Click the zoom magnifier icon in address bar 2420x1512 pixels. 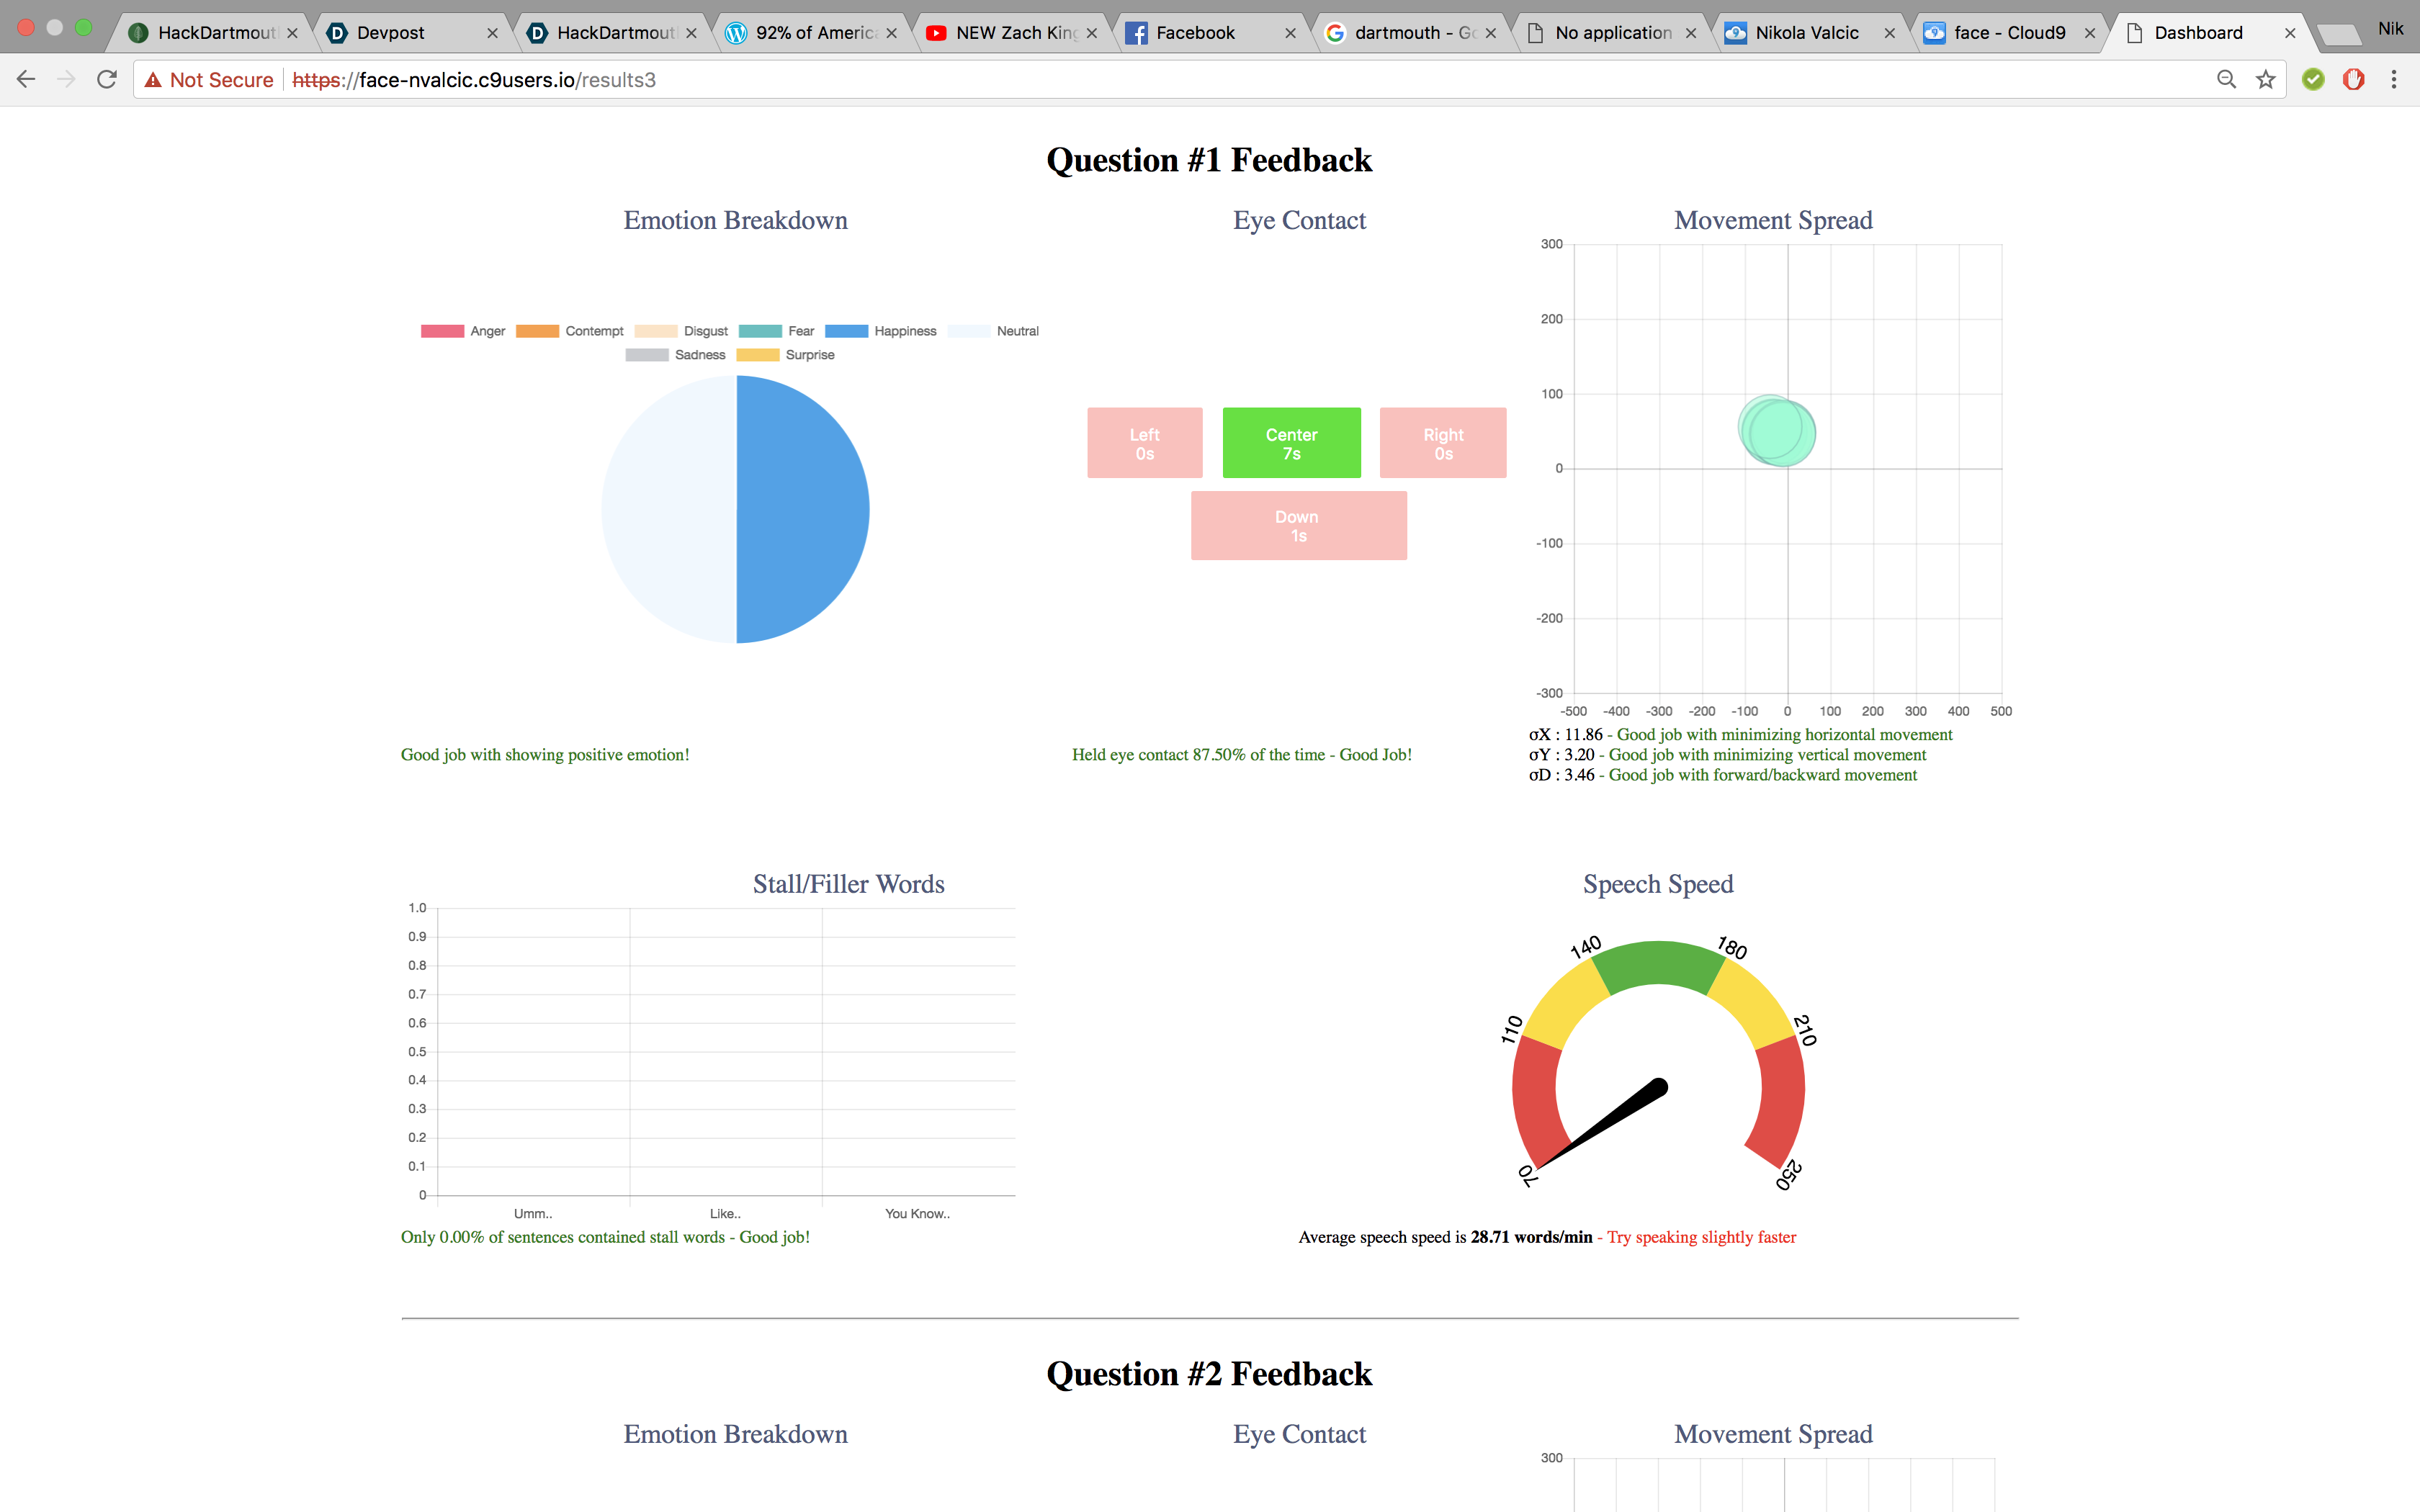[x=2226, y=80]
